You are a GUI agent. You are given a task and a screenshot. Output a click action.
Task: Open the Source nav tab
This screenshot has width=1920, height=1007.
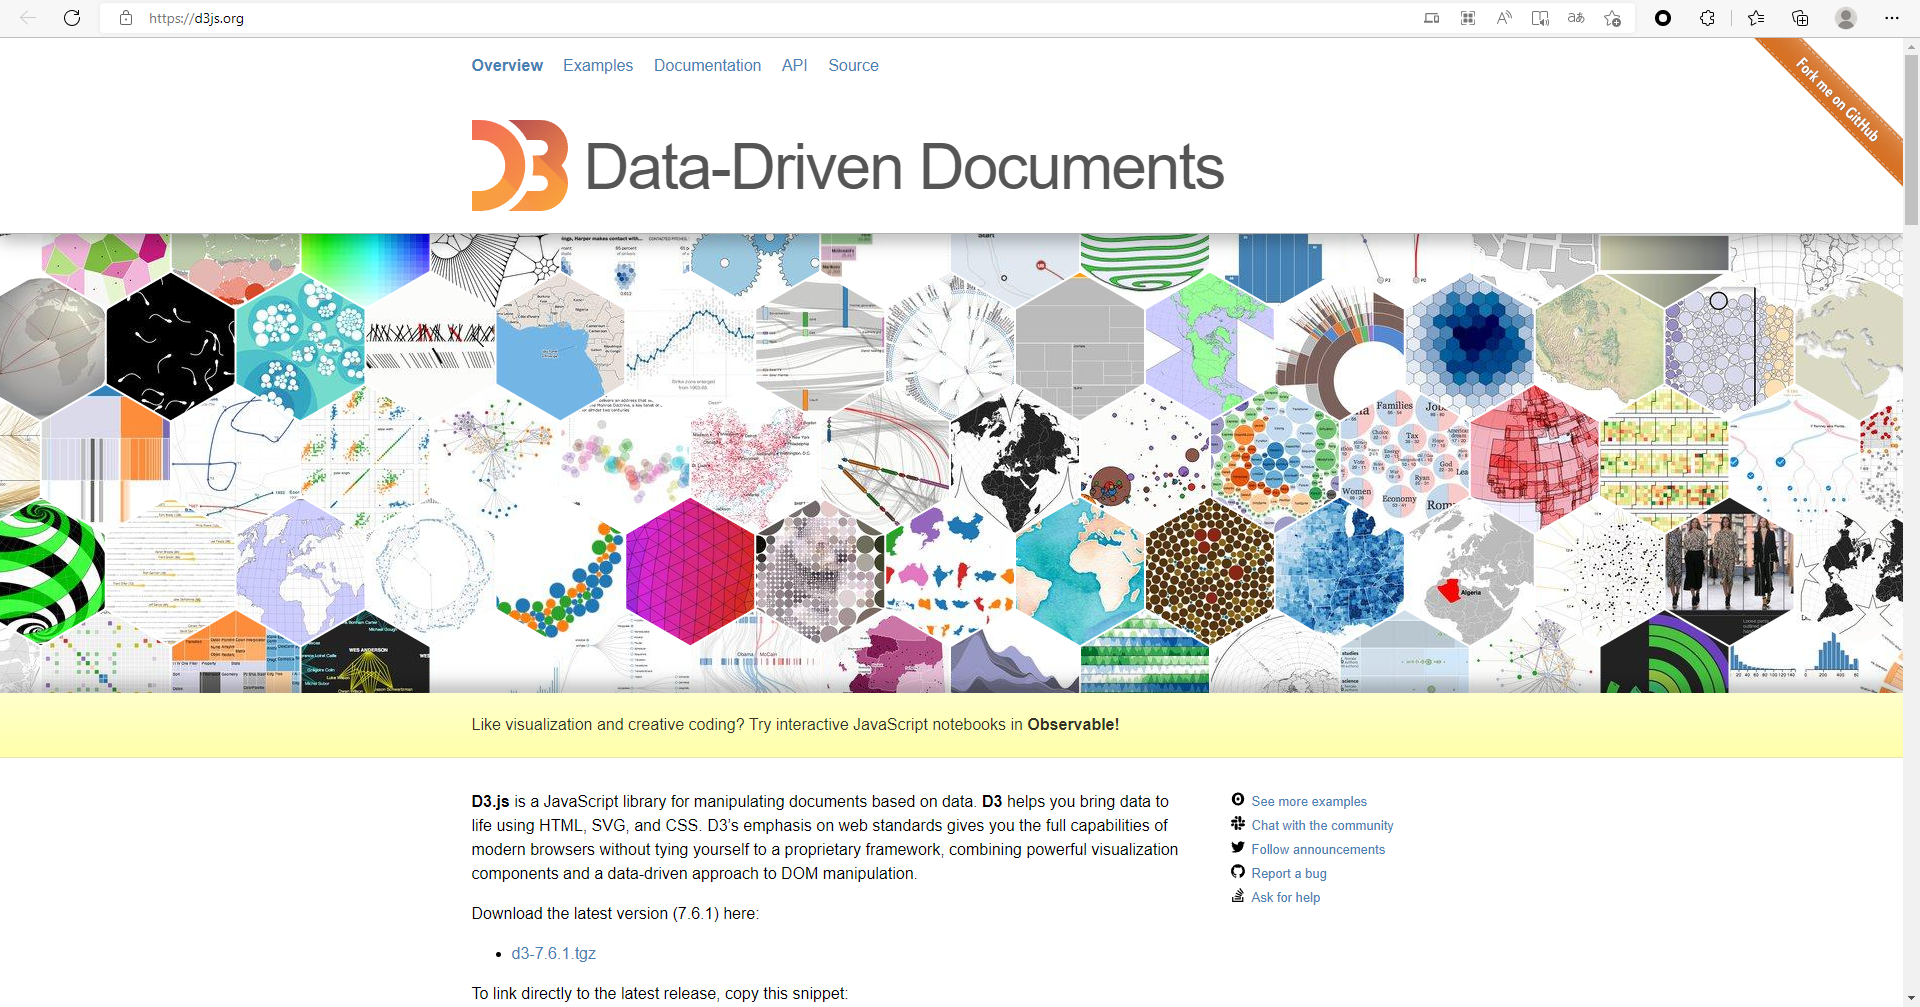pyautogui.click(x=853, y=65)
